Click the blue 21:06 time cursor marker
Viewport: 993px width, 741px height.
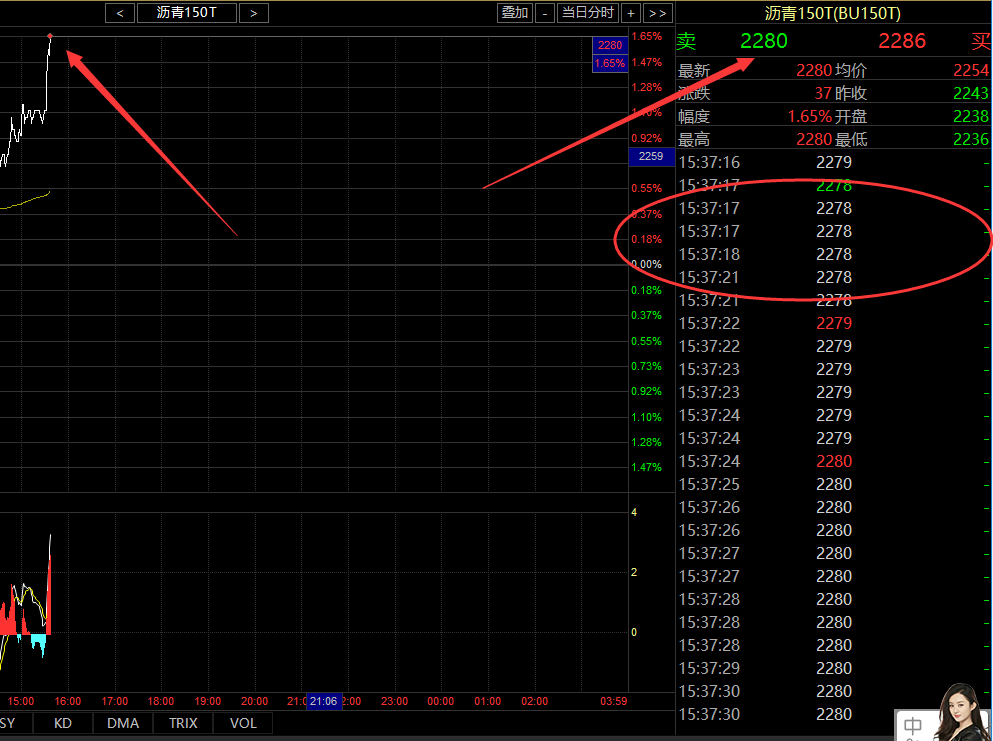click(x=324, y=701)
